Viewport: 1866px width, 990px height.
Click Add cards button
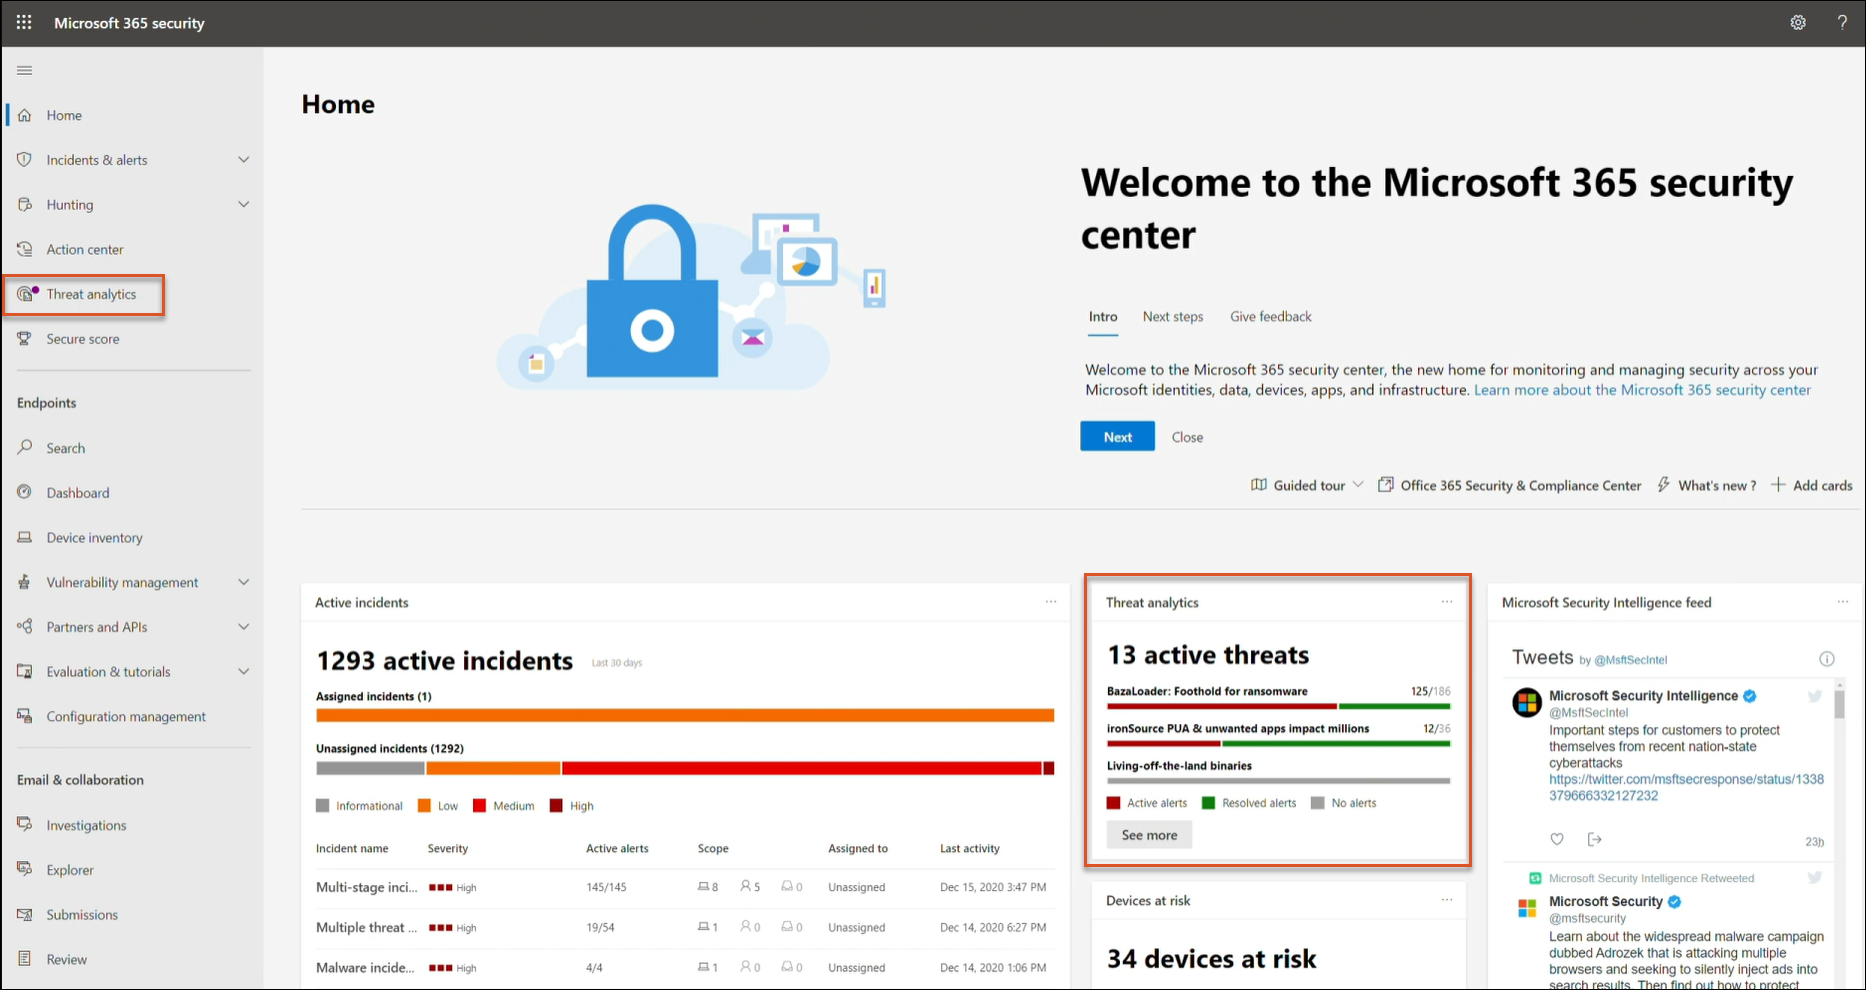pos(1812,485)
